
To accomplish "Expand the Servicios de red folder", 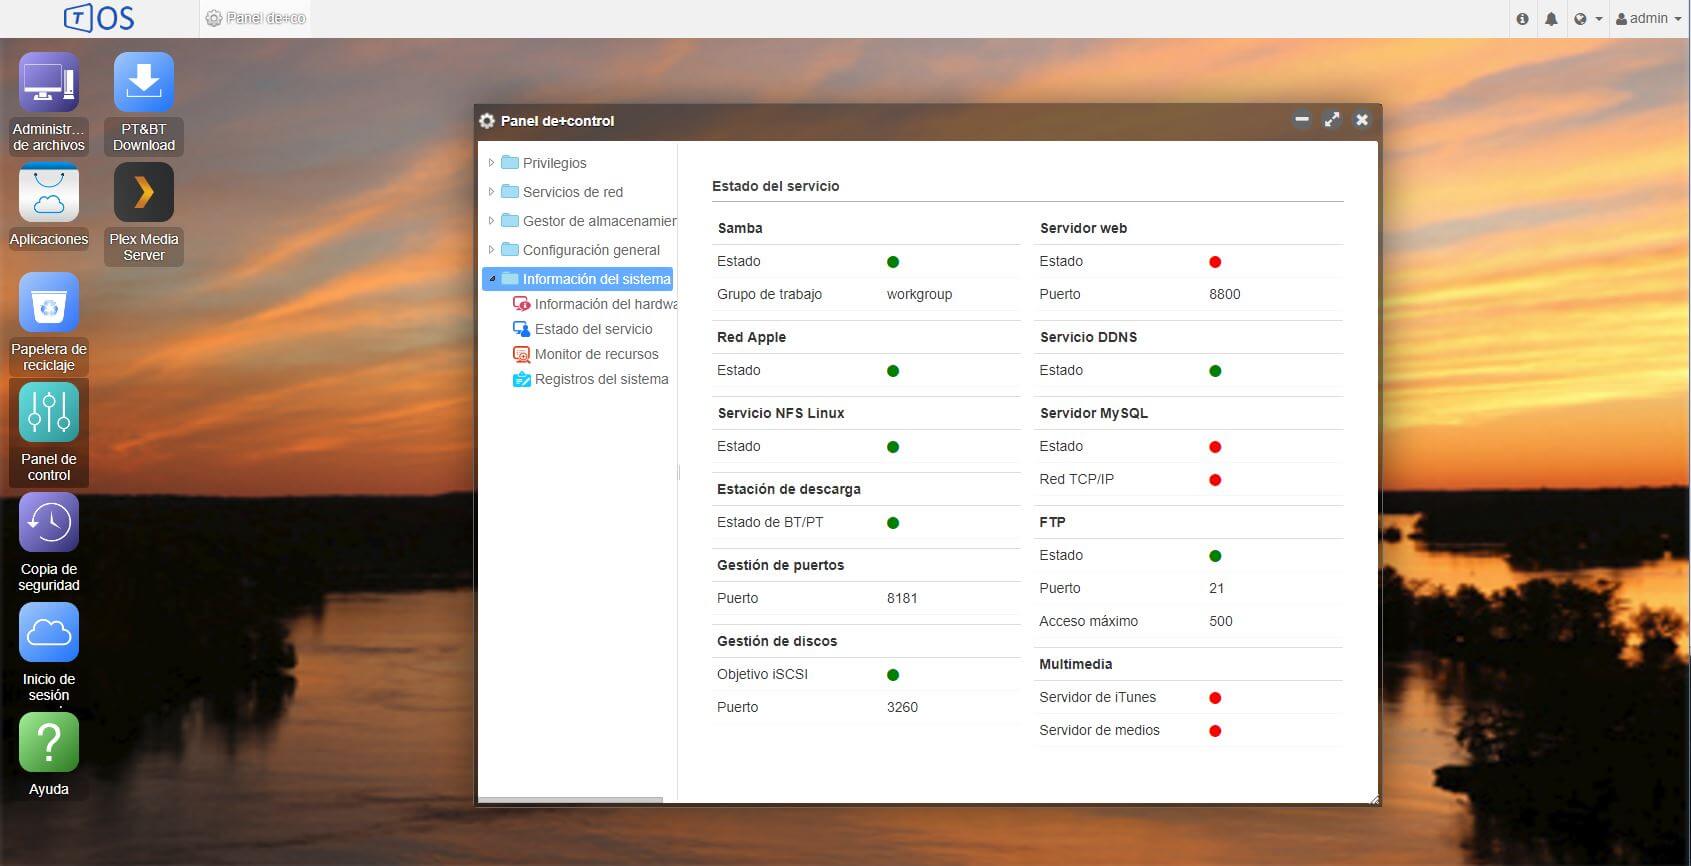I will click(491, 192).
